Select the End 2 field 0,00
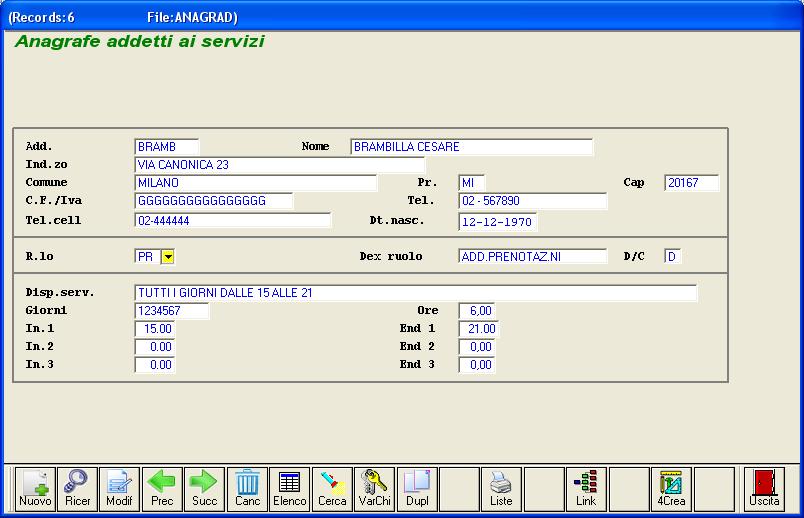 pos(477,347)
